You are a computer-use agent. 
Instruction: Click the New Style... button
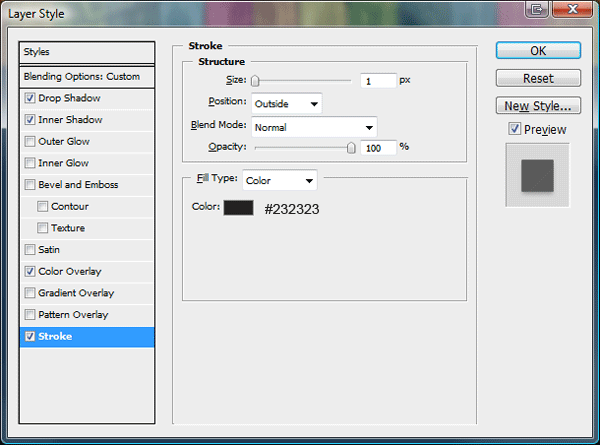pyautogui.click(x=538, y=105)
